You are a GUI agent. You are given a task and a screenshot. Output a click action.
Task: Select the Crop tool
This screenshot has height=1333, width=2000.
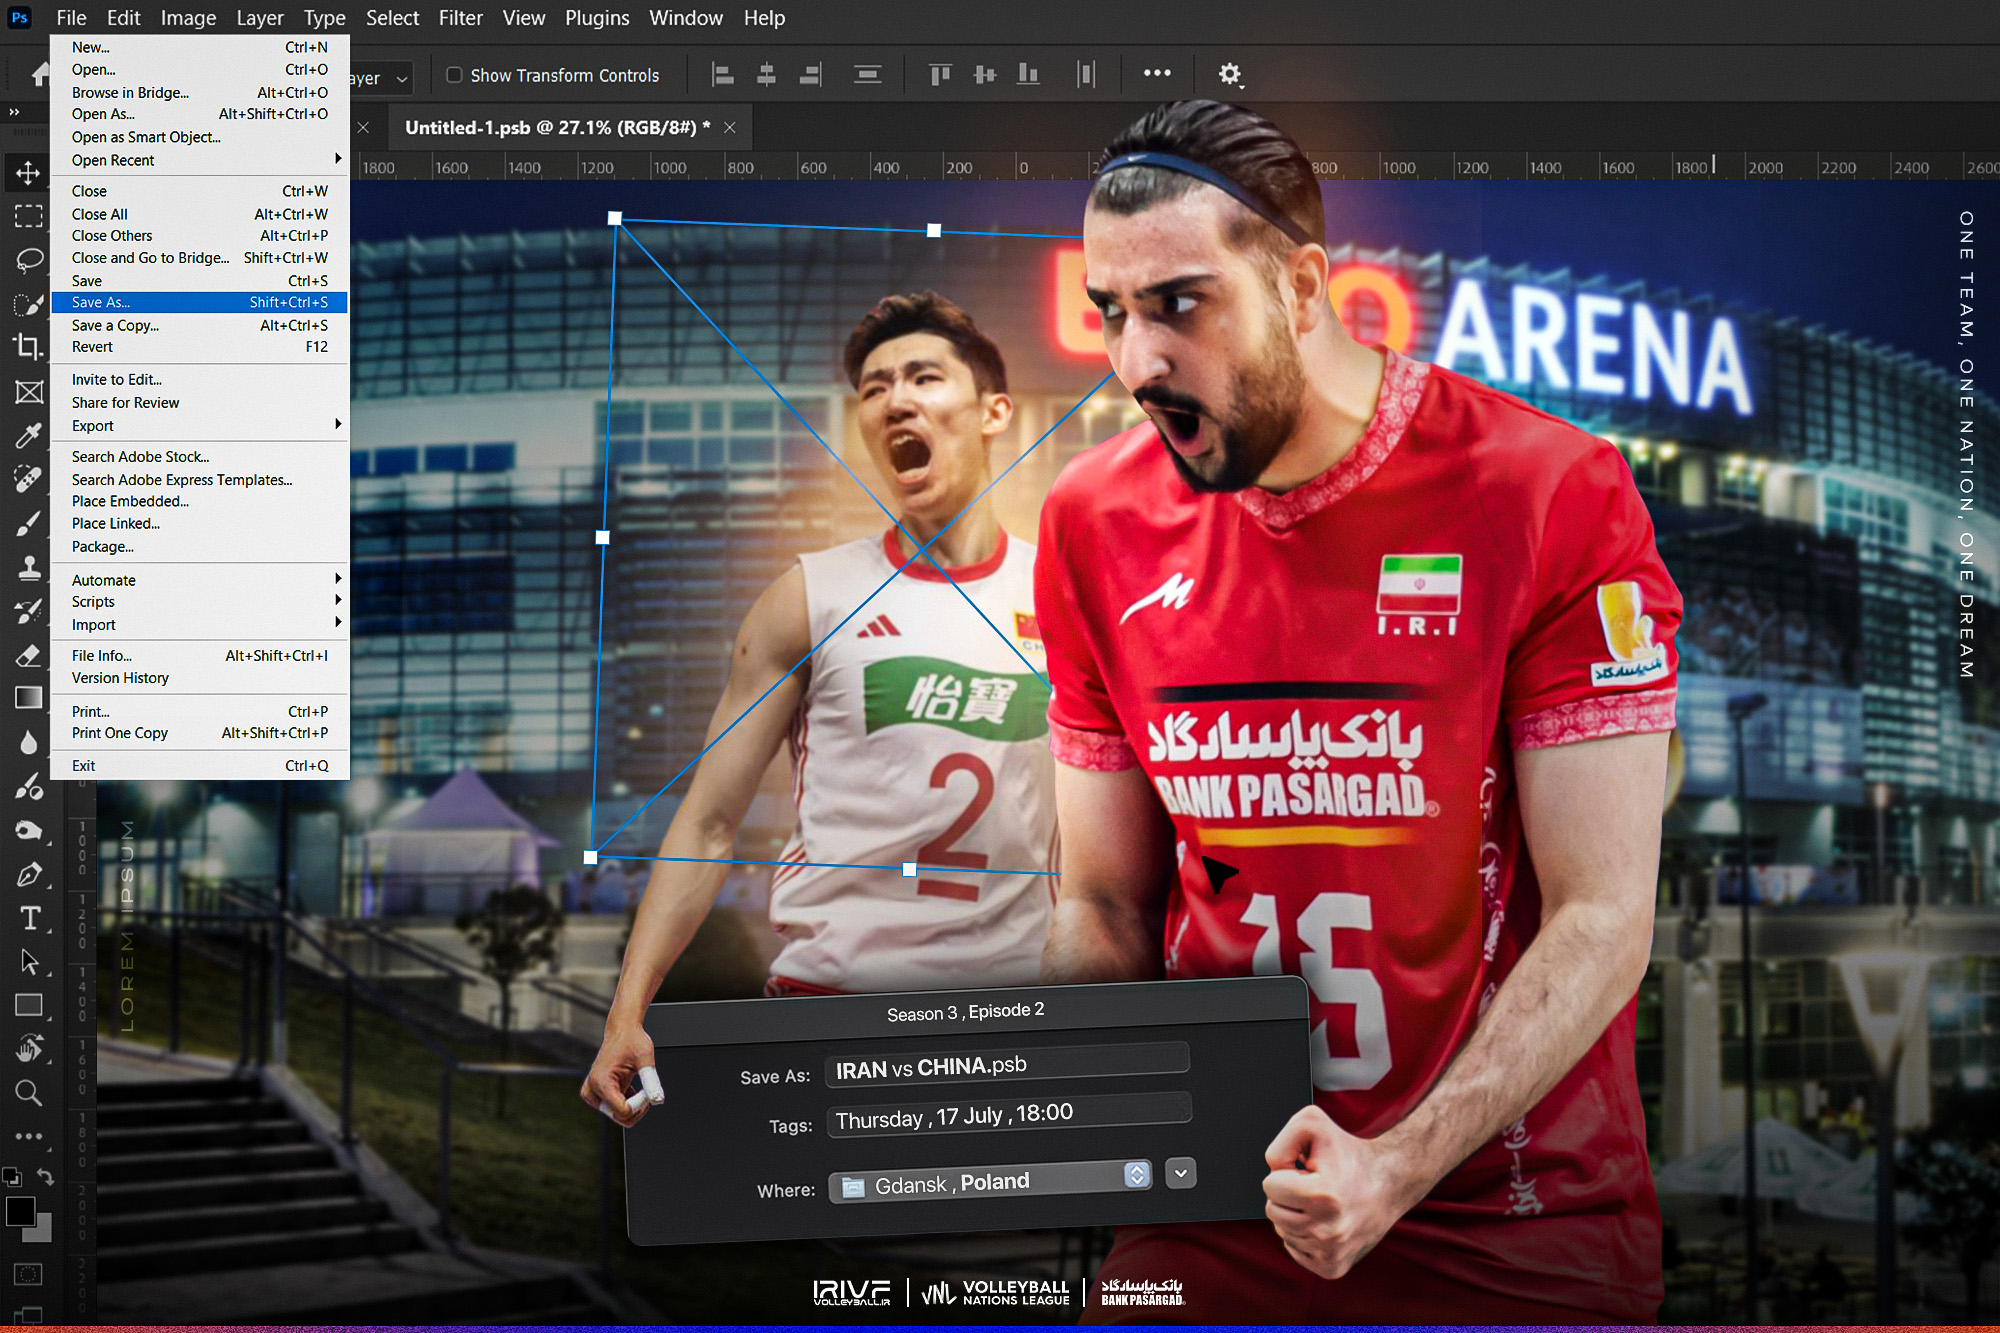click(28, 347)
